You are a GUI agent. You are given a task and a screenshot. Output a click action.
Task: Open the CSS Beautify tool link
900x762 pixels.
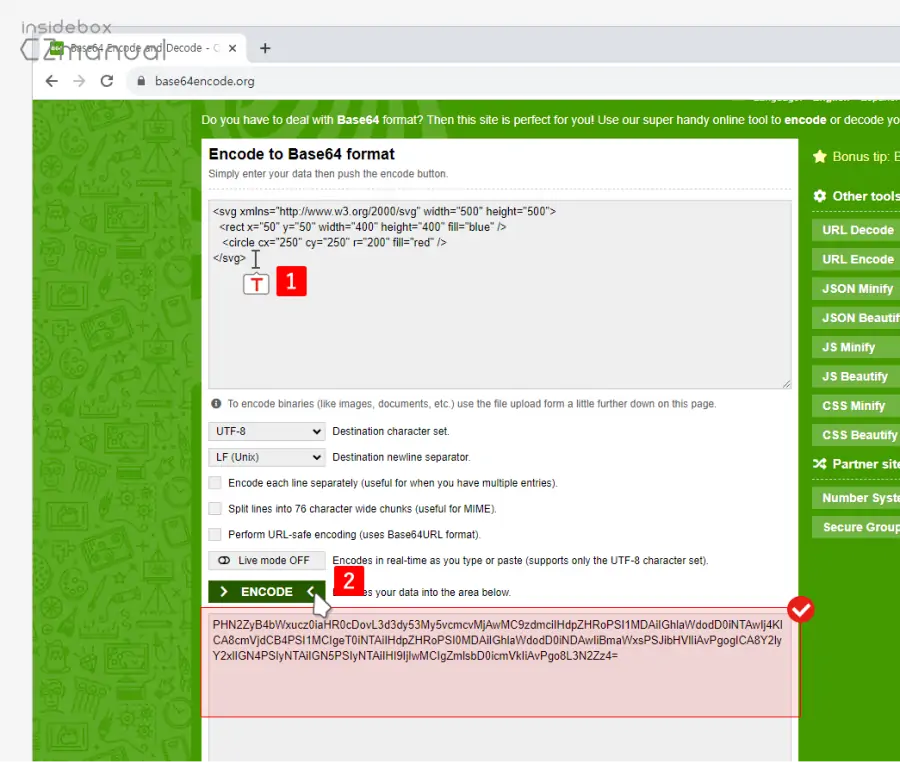858,435
